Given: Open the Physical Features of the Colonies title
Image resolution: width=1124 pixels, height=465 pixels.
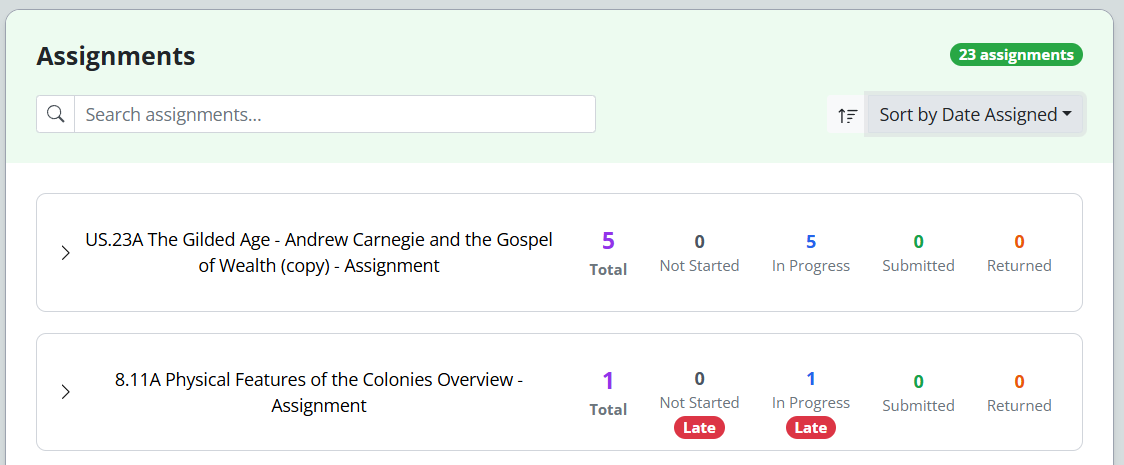Looking at the screenshot, I should coord(319,392).
